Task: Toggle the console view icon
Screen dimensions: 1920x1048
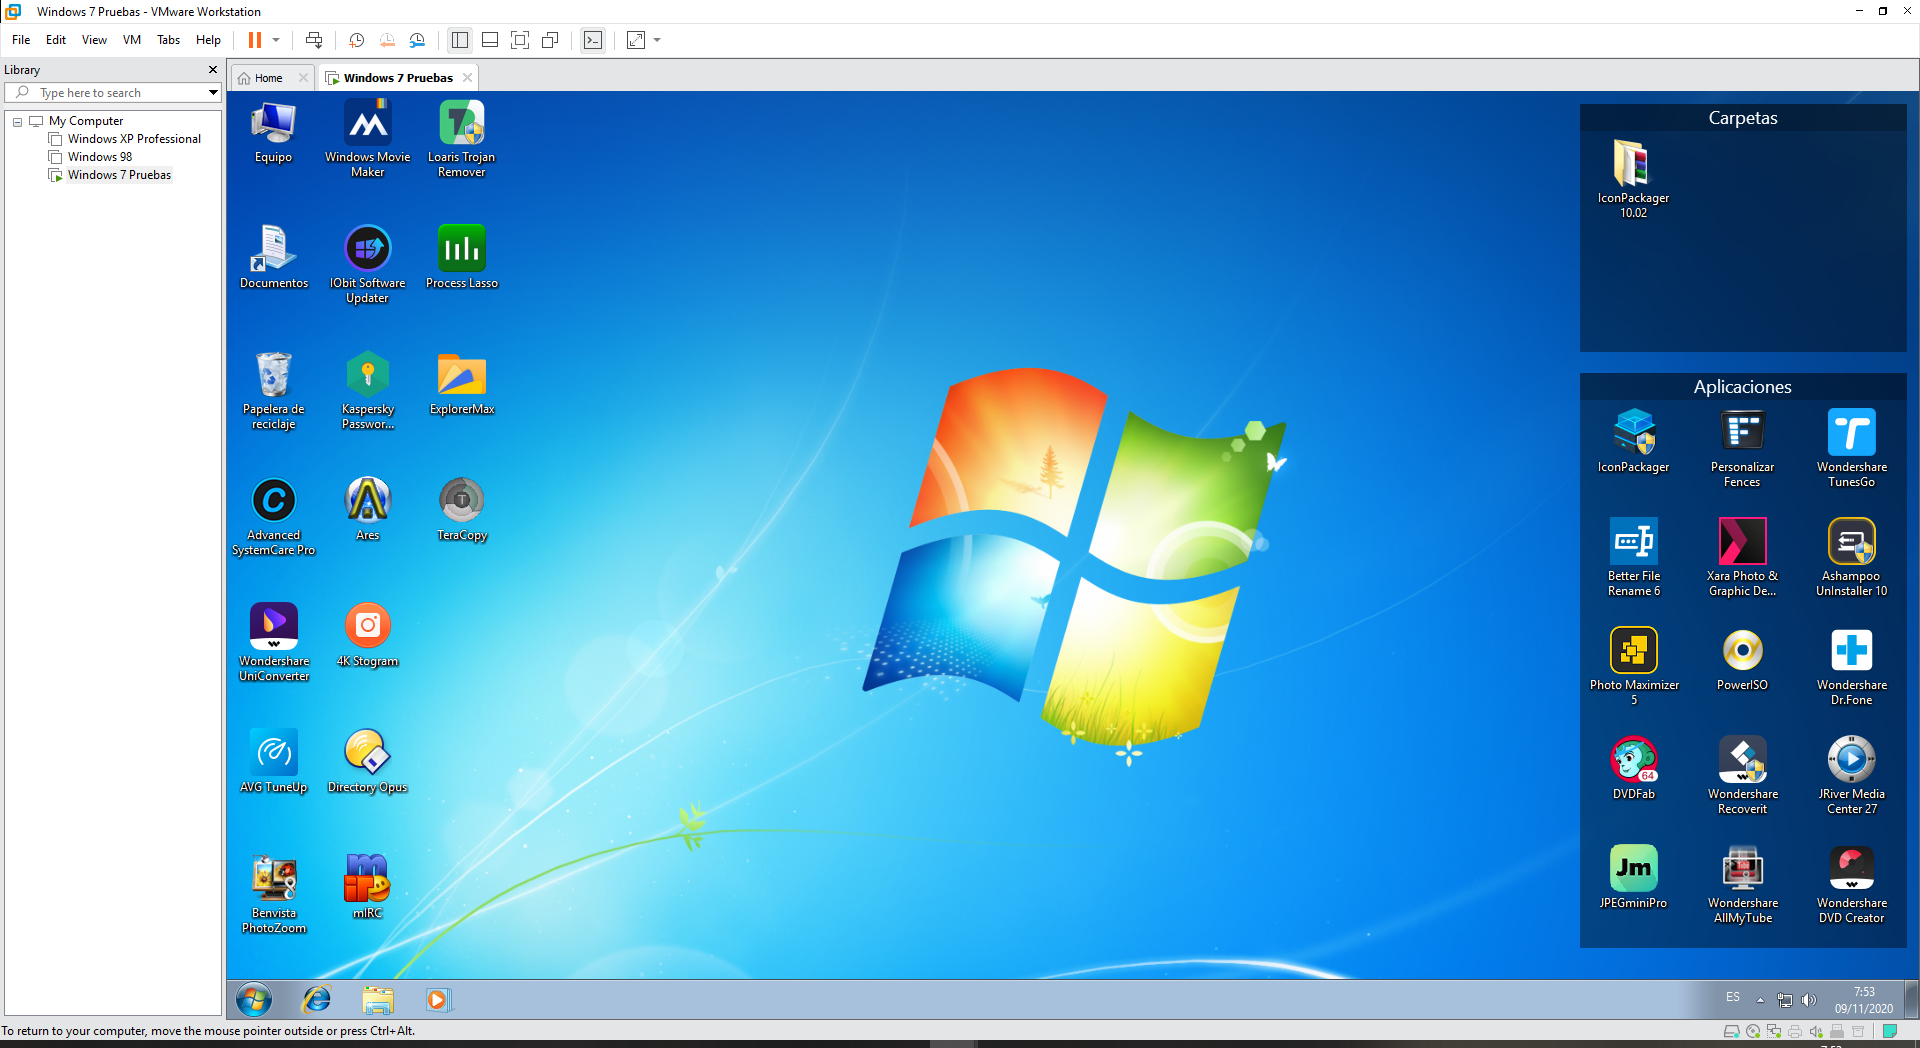Action: [x=593, y=40]
